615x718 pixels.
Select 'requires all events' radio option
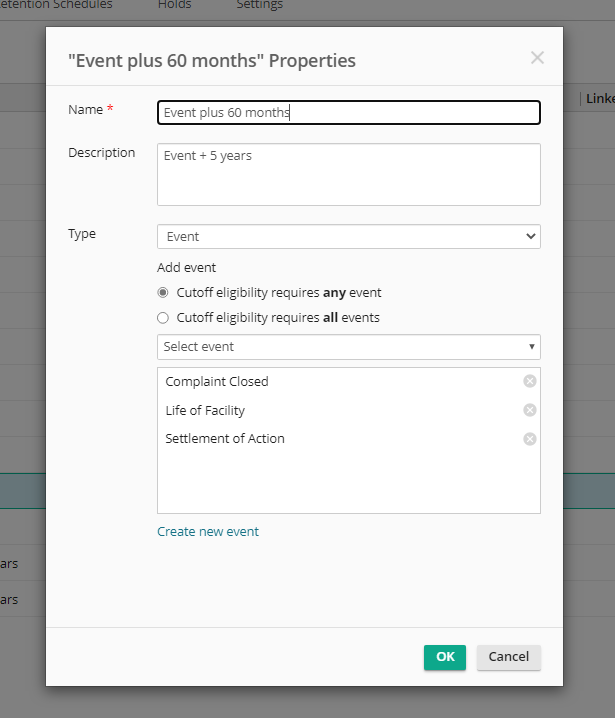pos(163,318)
